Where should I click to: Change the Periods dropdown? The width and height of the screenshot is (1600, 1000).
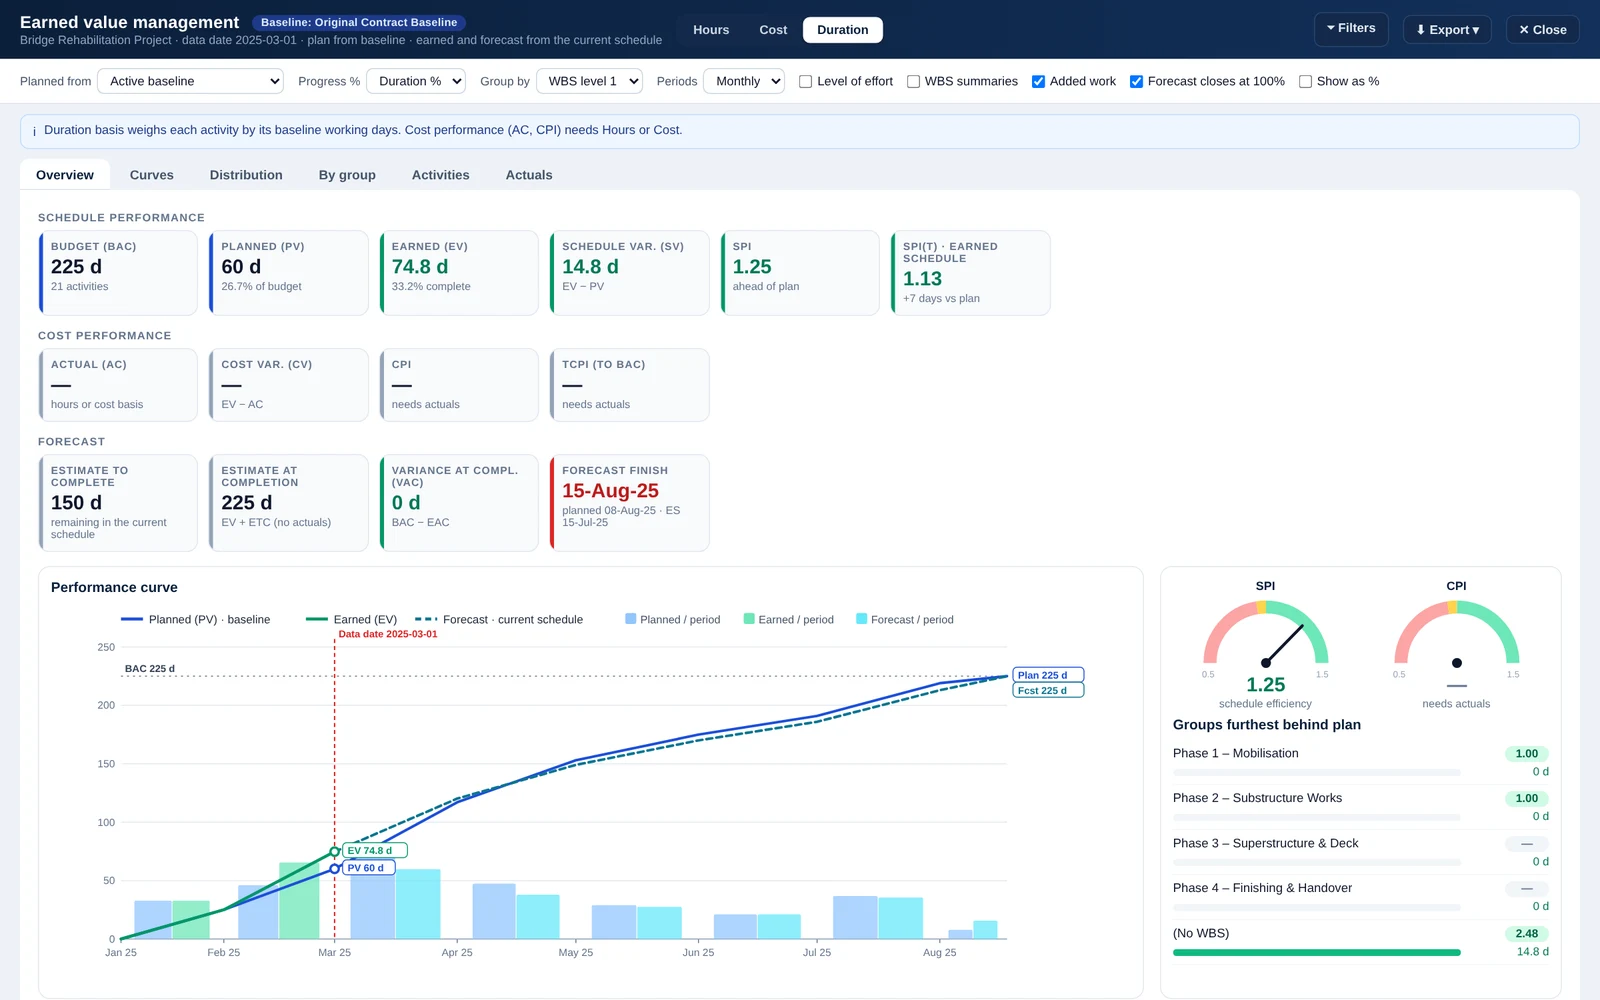click(x=744, y=81)
